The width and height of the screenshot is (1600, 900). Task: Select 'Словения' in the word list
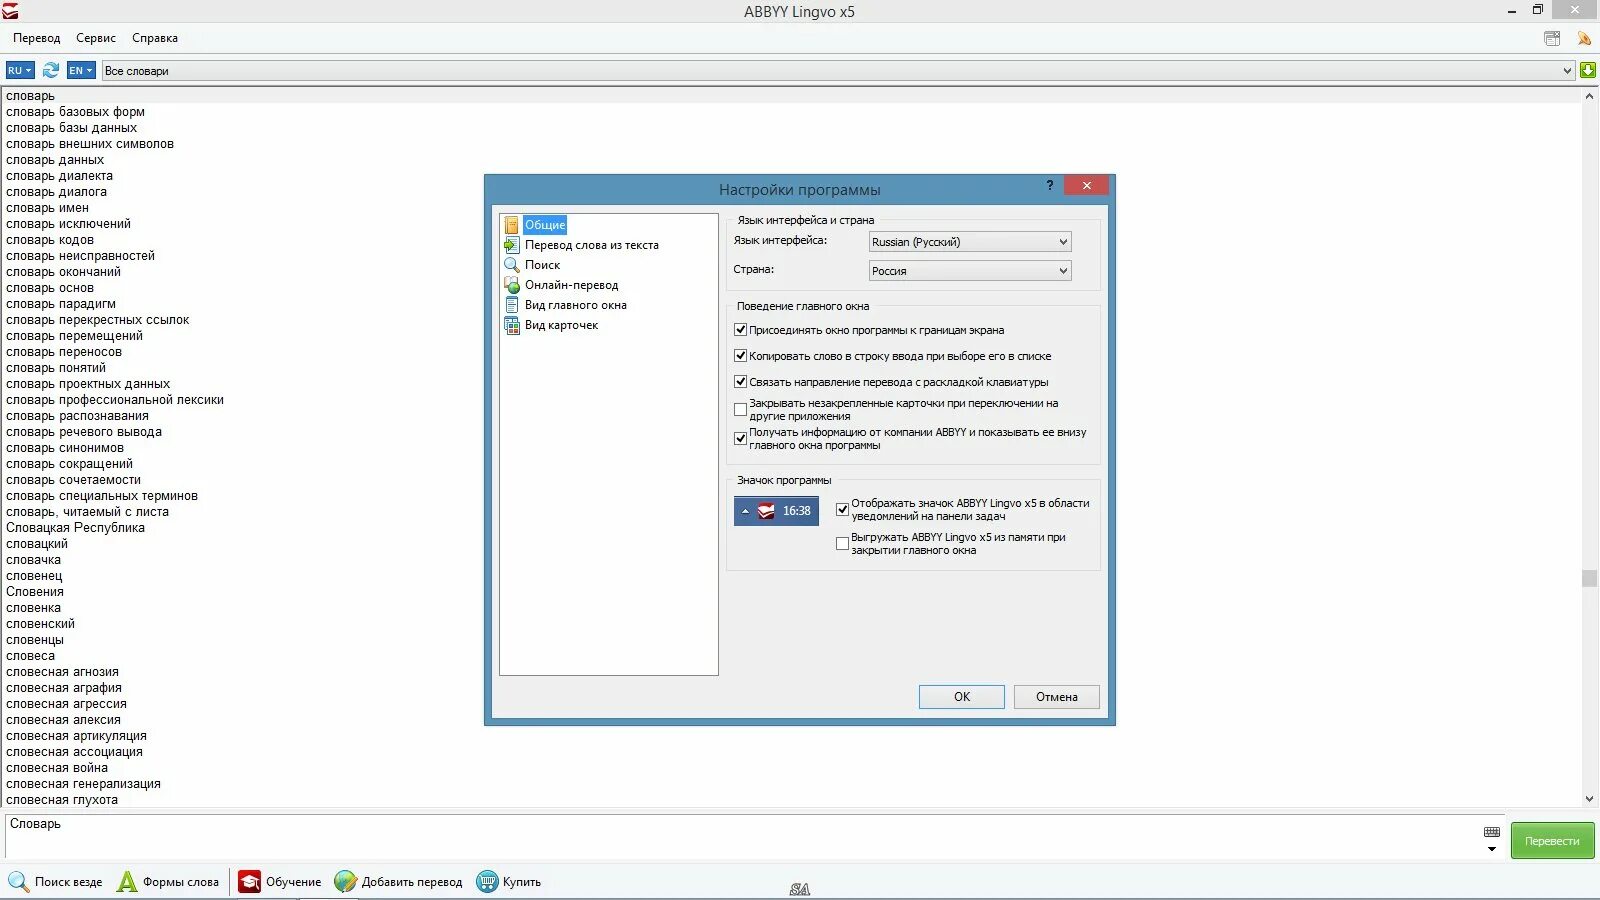tap(35, 592)
